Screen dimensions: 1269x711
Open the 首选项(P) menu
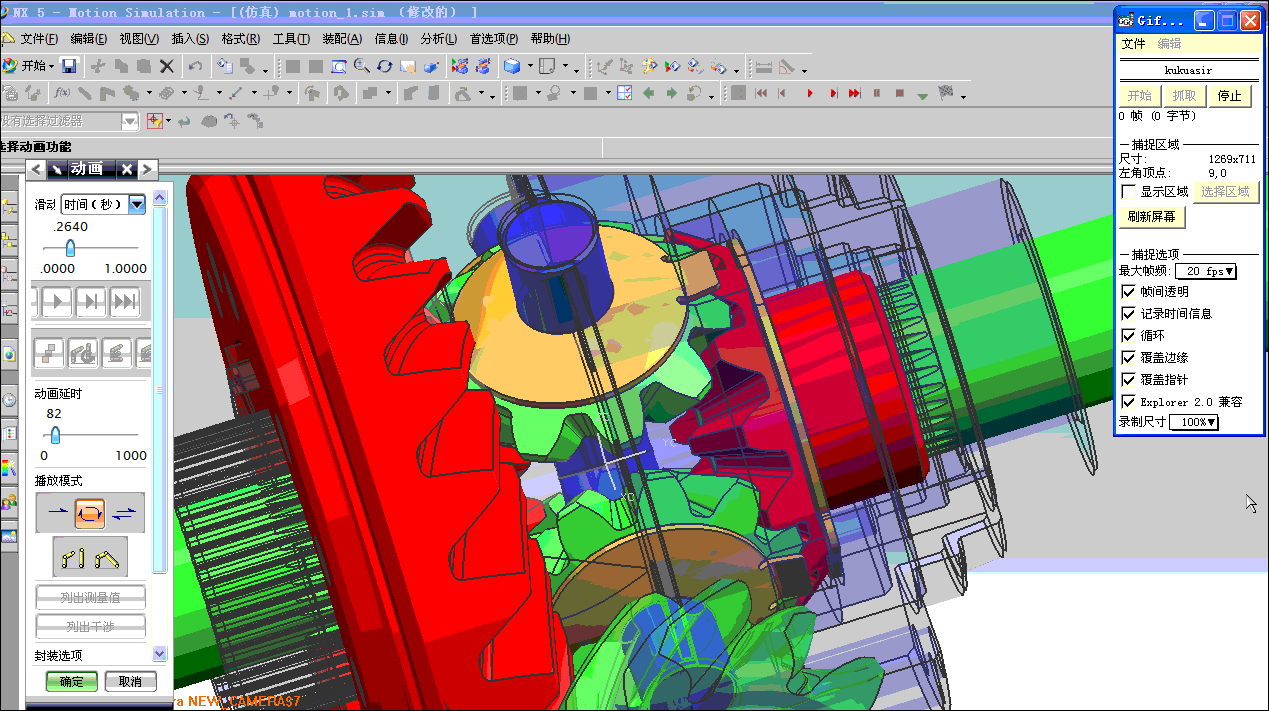tap(494, 39)
